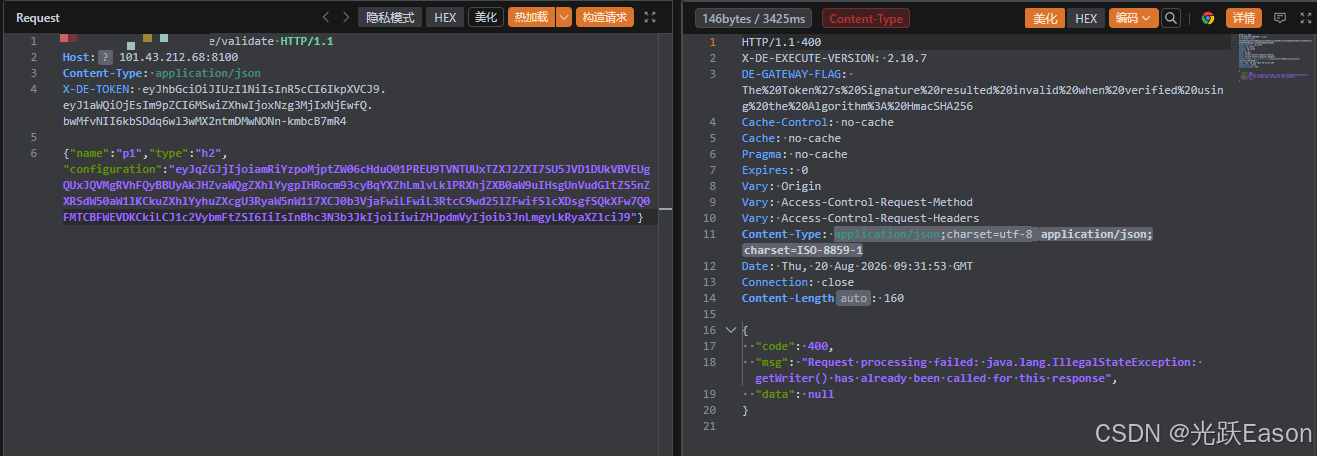This screenshot has height=456, width=1317.
Task: Open the 热加载 dropdown arrow
Action: (x=564, y=18)
